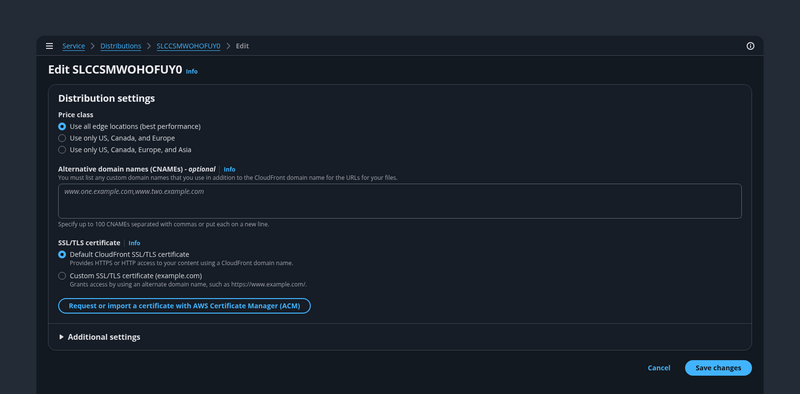Choose Custom SSL/TLS certificate option
This screenshot has height=394, width=800.
tap(62, 276)
